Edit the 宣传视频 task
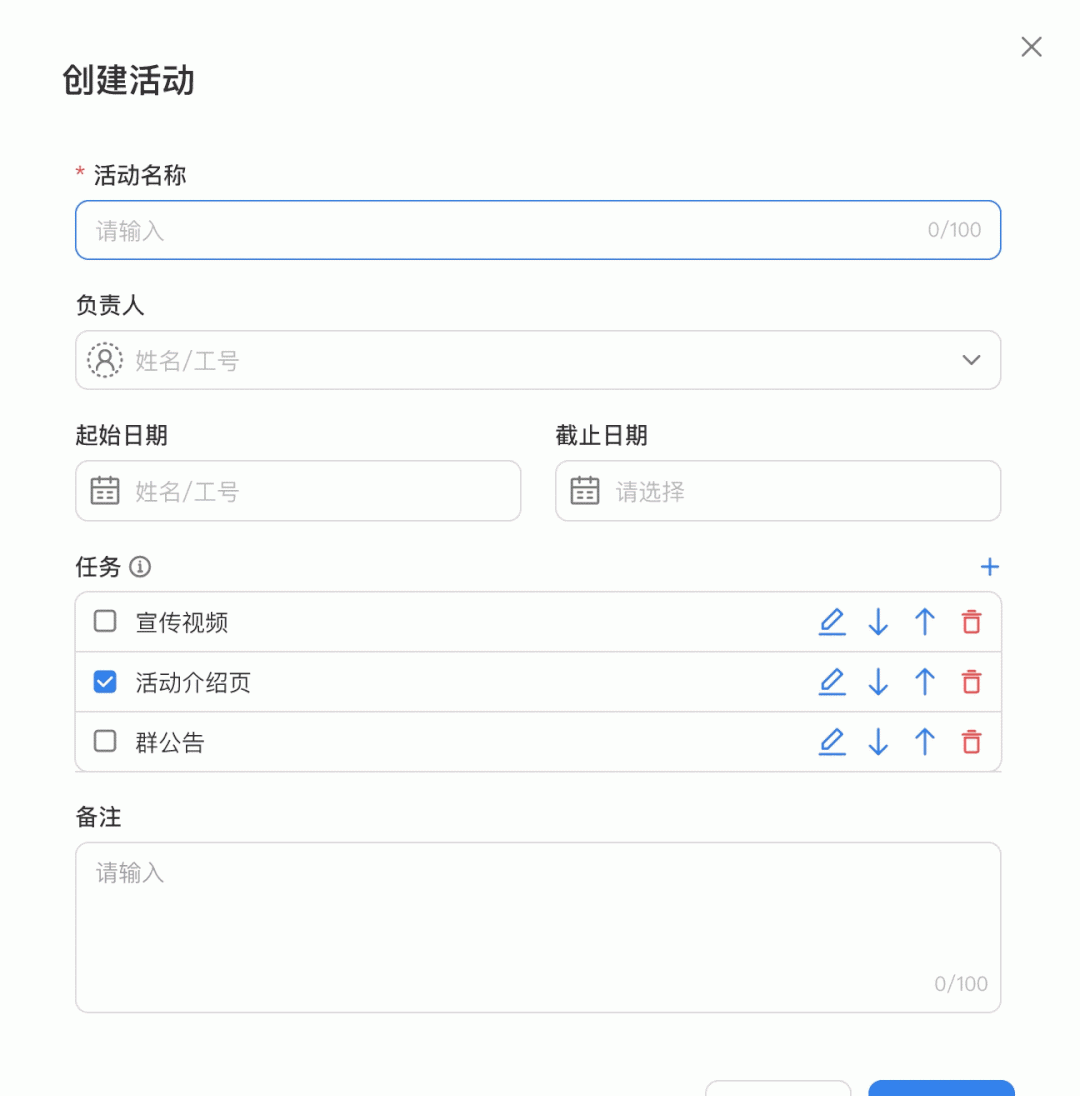The height and width of the screenshot is (1096, 1080). [832, 622]
